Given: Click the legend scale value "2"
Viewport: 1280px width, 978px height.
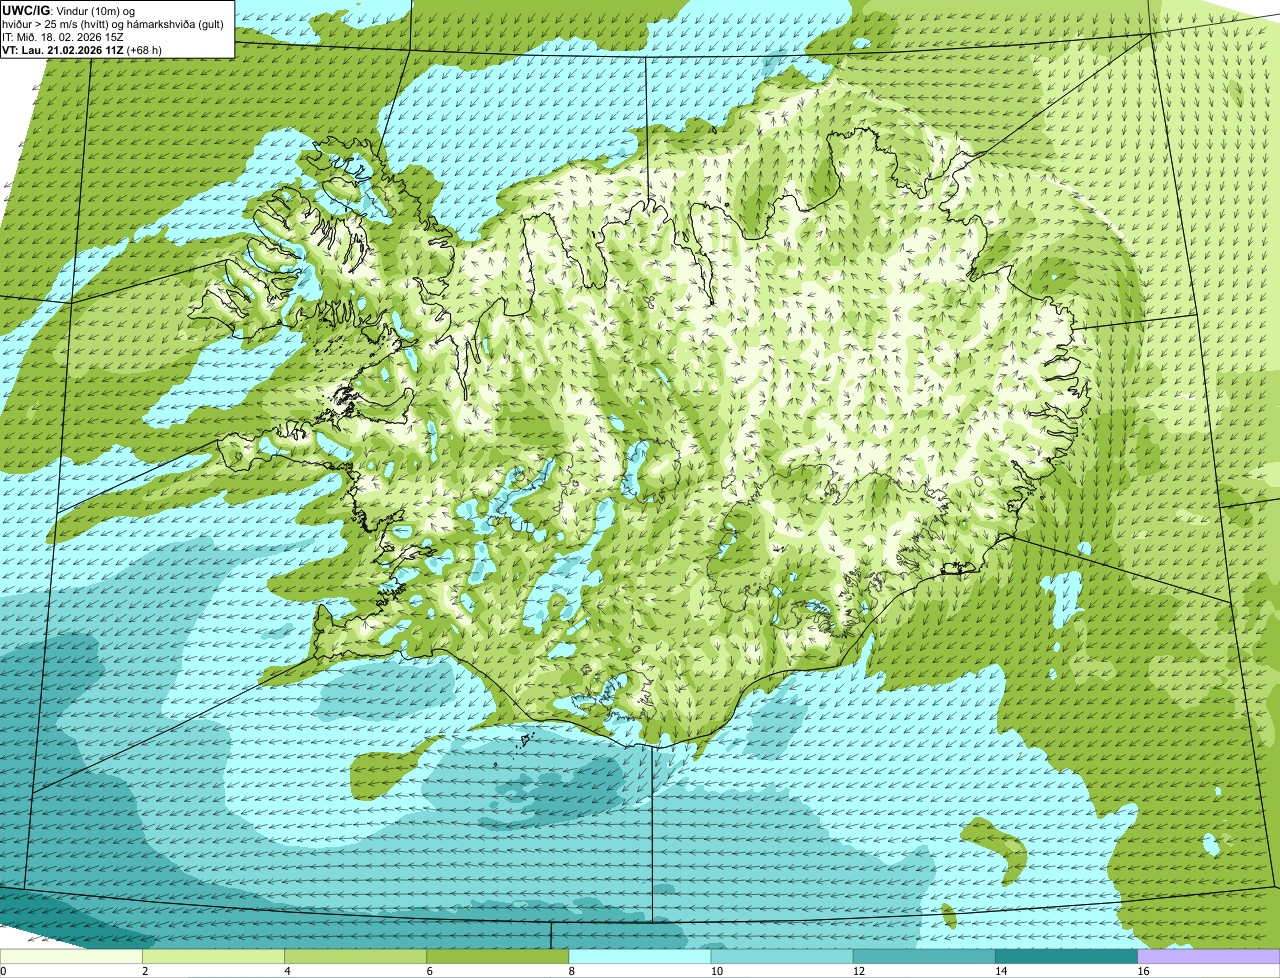Looking at the screenshot, I should (x=145, y=971).
